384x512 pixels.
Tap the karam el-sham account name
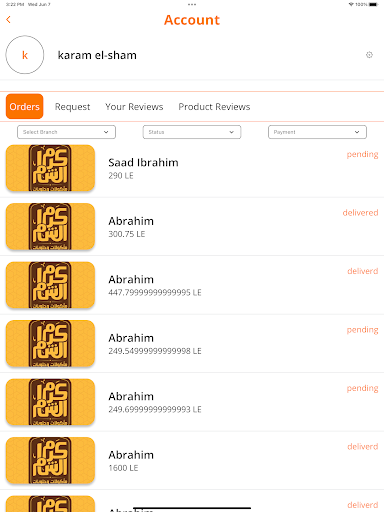(x=97, y=55)
